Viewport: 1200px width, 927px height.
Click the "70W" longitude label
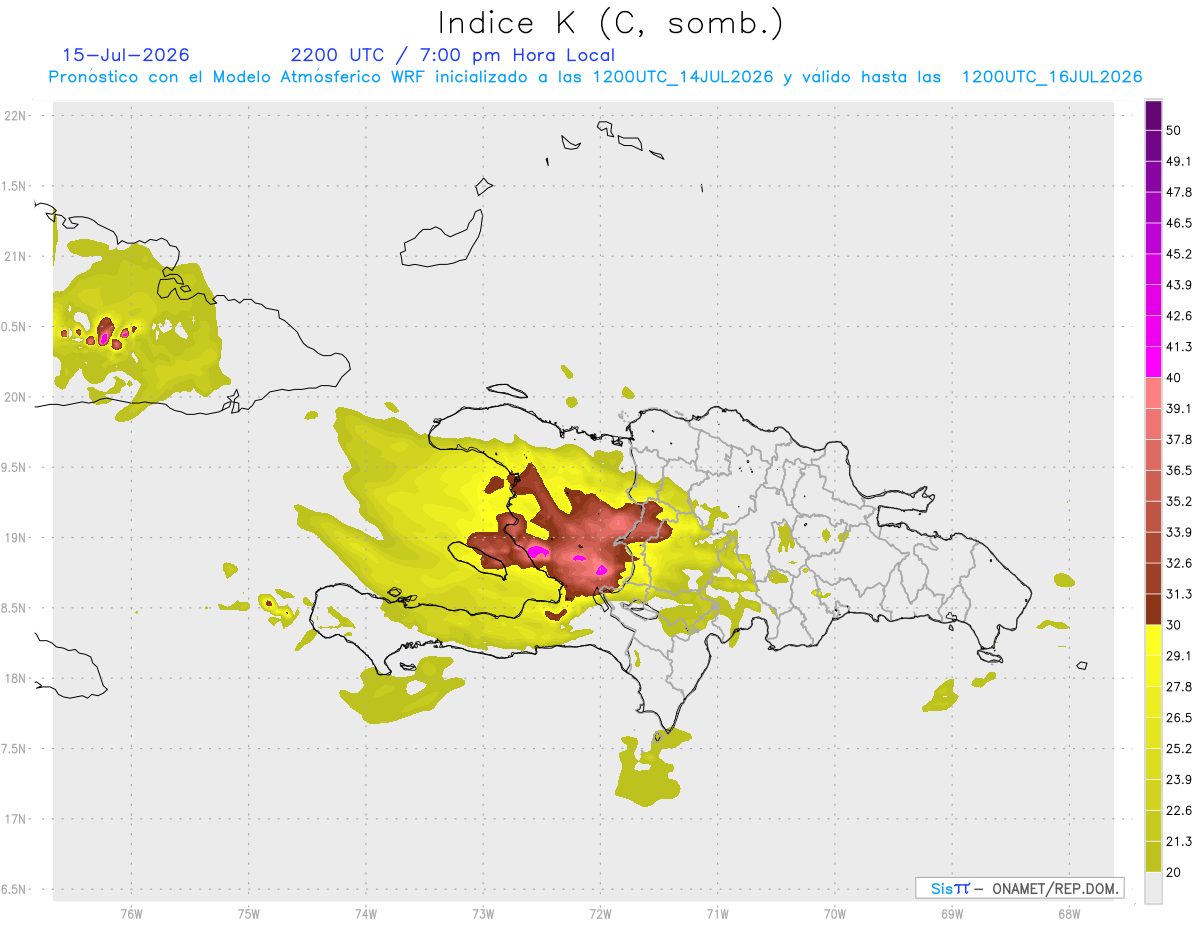tap(835, 914)
